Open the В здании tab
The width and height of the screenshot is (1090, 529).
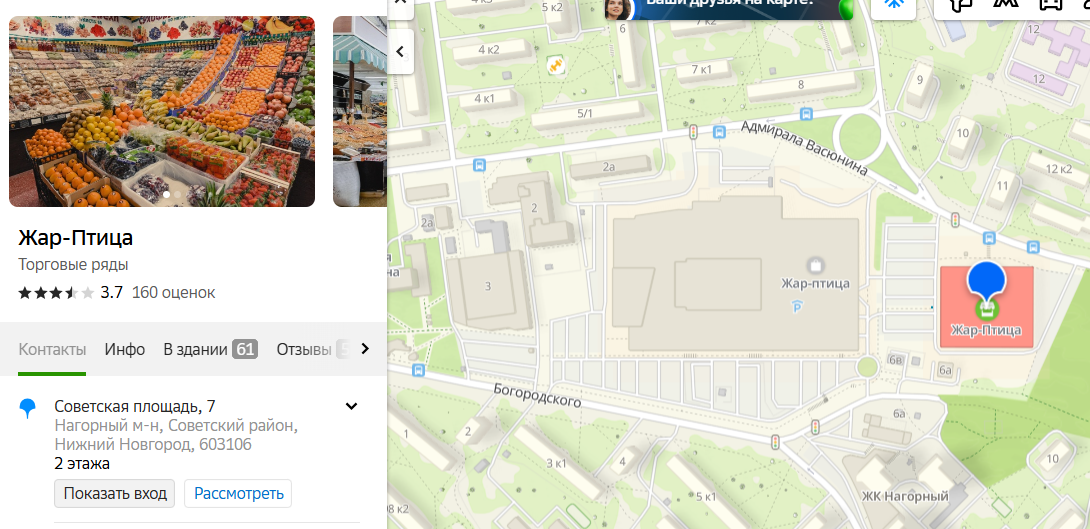click(210, 349)
